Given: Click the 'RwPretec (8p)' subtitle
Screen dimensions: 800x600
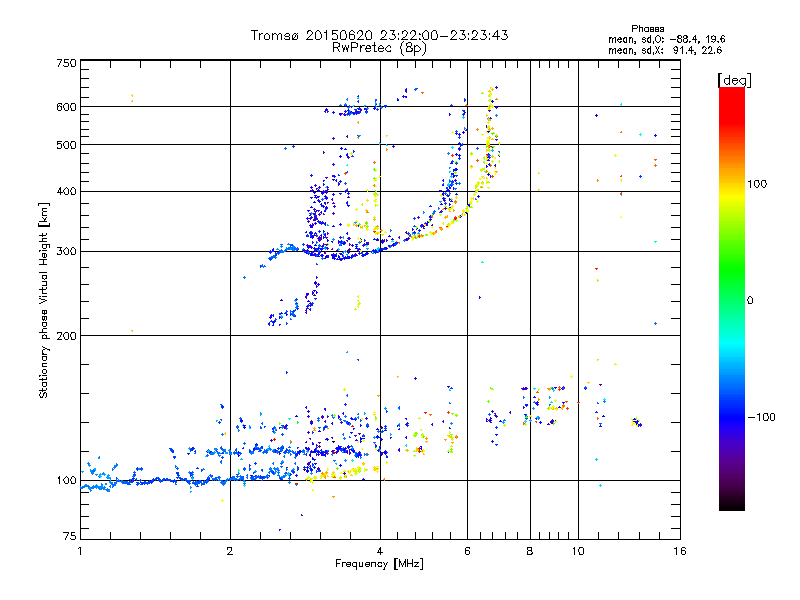Looking at the screenshot, I should [x=379, y=48].
